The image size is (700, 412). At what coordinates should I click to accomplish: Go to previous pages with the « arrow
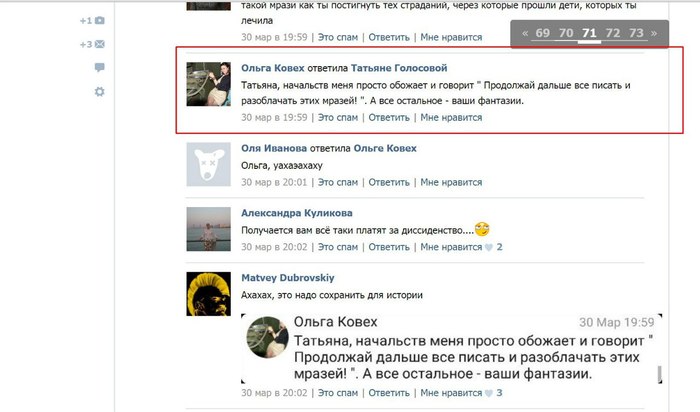pos(525,33)
